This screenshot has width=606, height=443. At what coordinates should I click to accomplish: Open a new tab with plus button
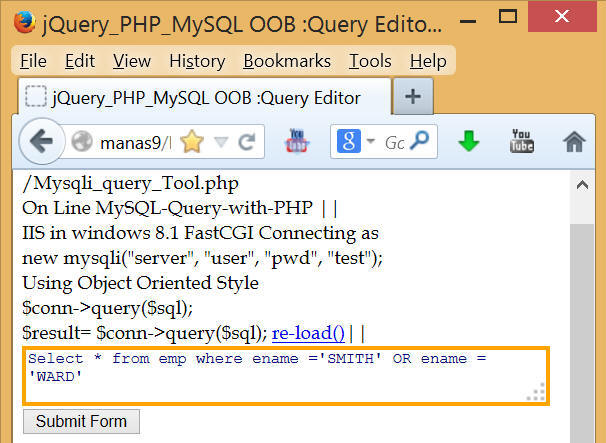[x=413, y=98]
